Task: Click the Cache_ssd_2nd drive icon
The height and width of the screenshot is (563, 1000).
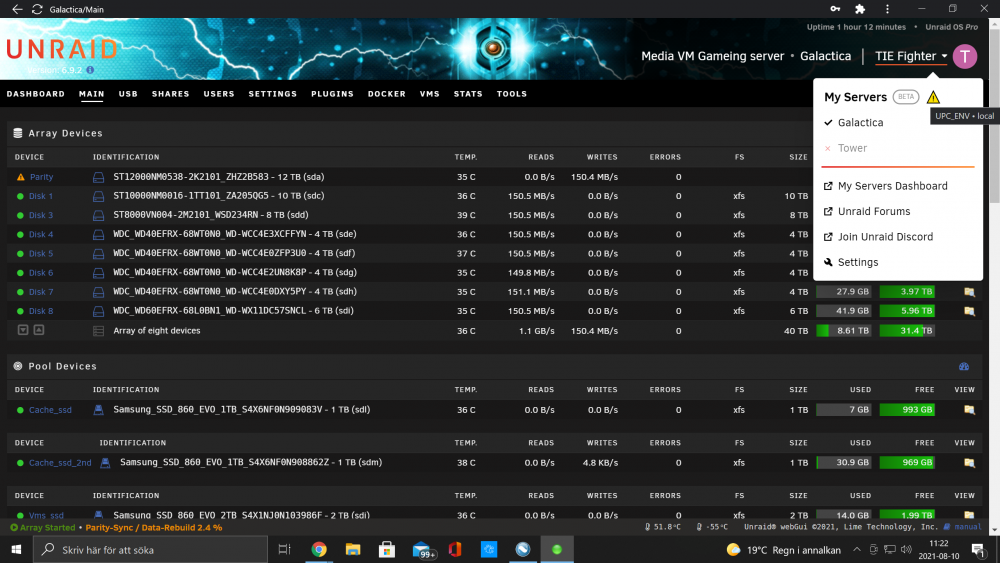Action: click(105, 463)
